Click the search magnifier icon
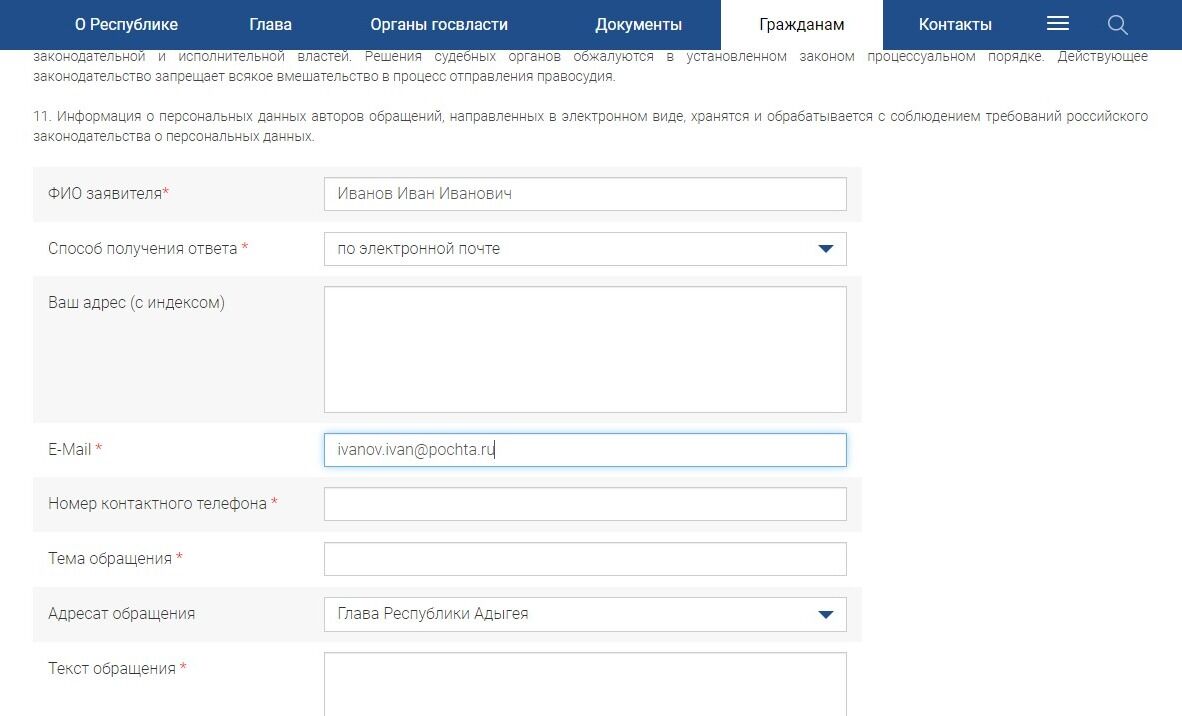 click(x=1117, y=25)
